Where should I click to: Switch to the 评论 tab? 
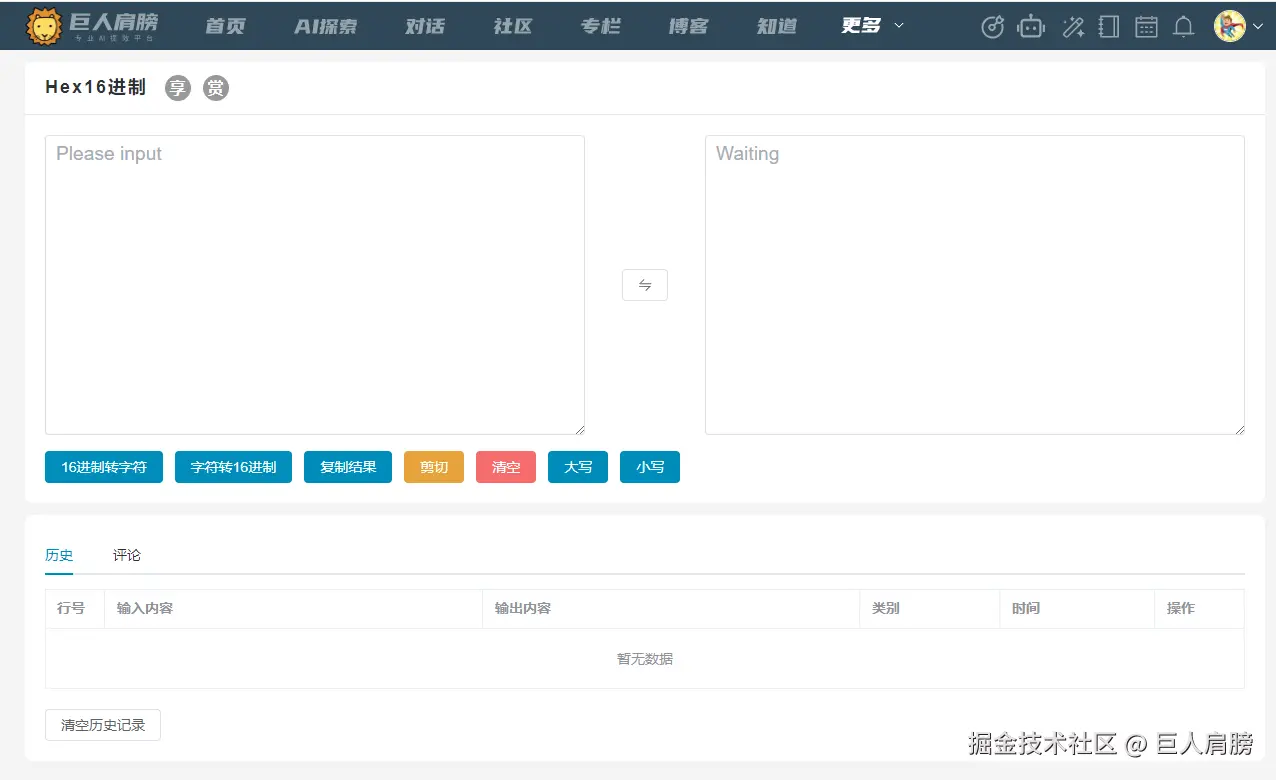point(127,555)
